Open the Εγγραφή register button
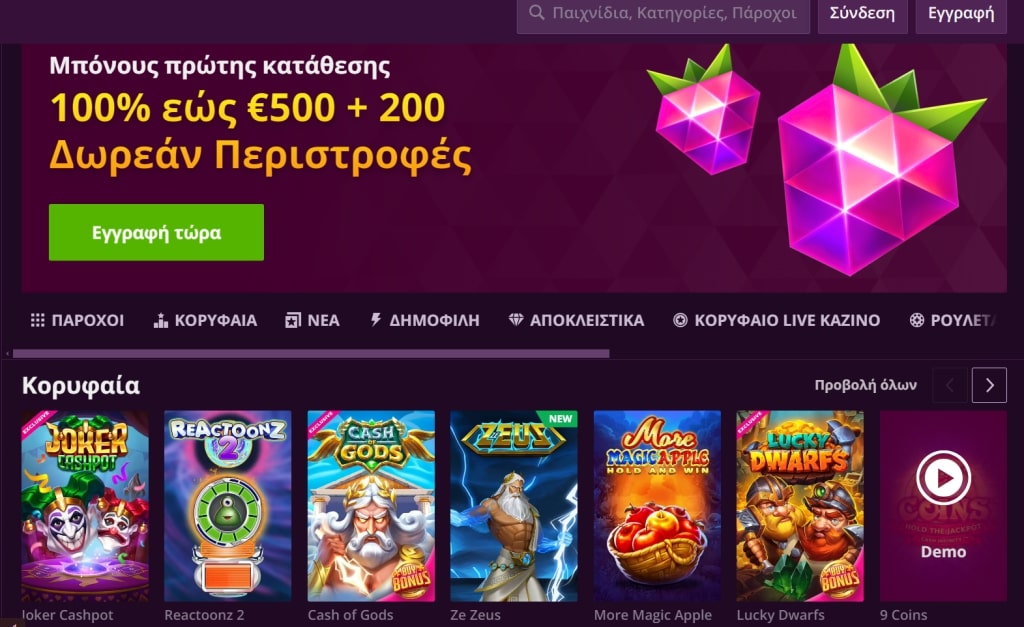This screenshot has width=1024, height=627. point(961,13)
